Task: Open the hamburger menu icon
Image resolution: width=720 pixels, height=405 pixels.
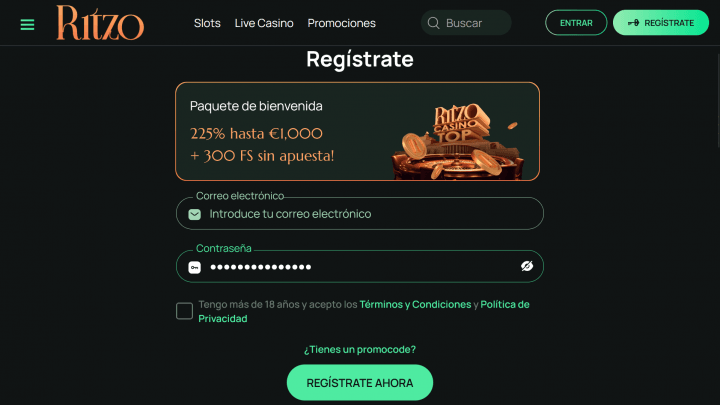Action: point(27,24)
